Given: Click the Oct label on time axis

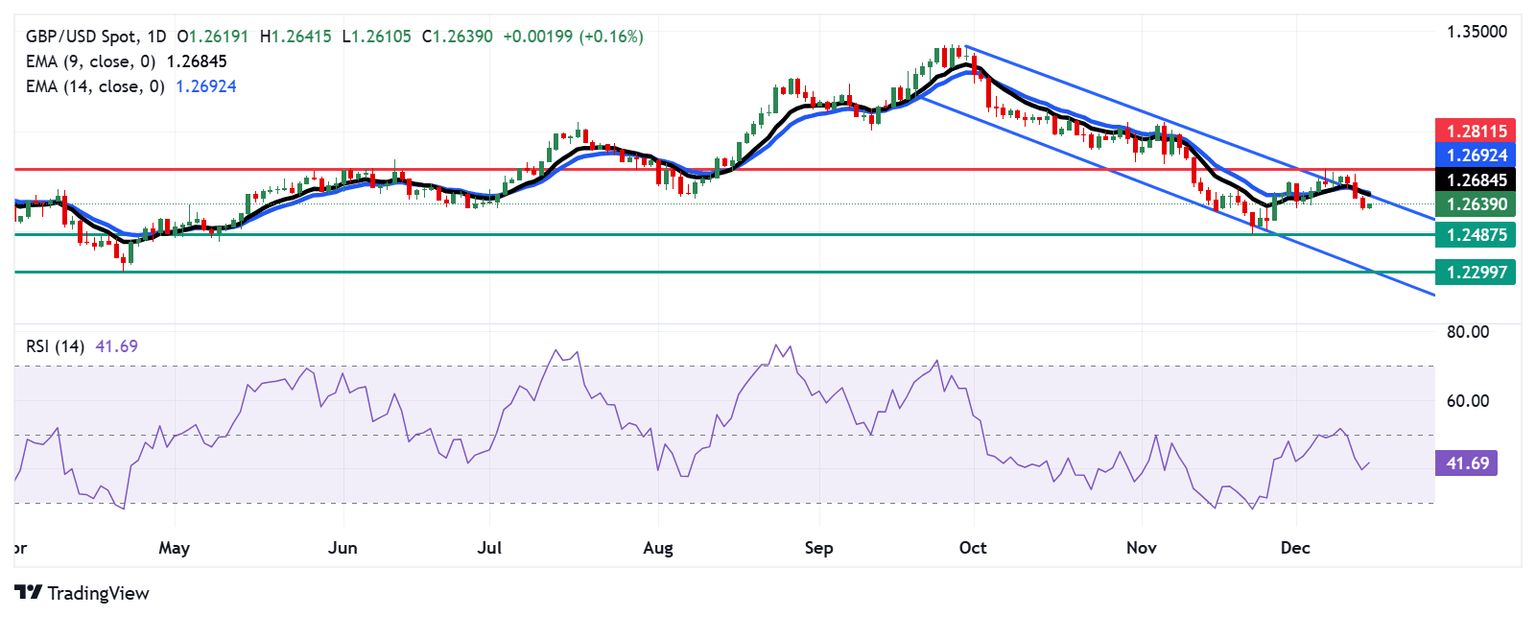Looking at the screenshot, I should tap(972, 549).
